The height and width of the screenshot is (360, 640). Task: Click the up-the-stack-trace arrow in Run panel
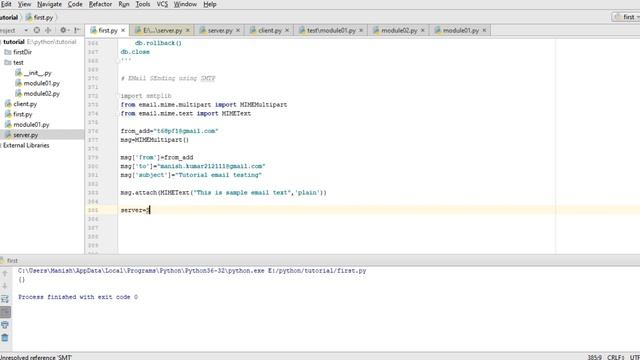tap(5, 273)
